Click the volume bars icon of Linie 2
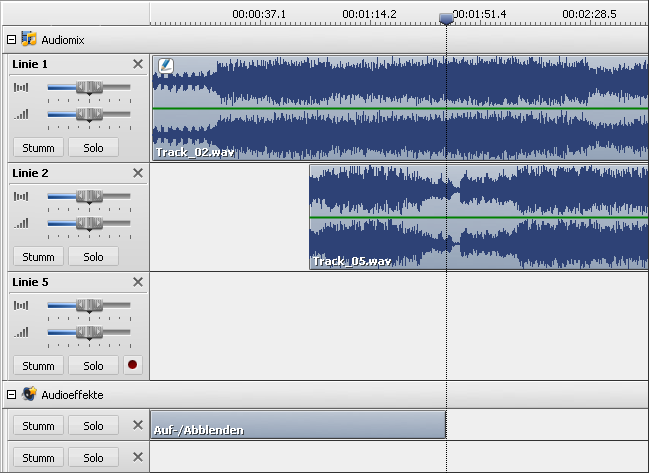The width and height of the screenshot is (649, 473). point(21,223)
